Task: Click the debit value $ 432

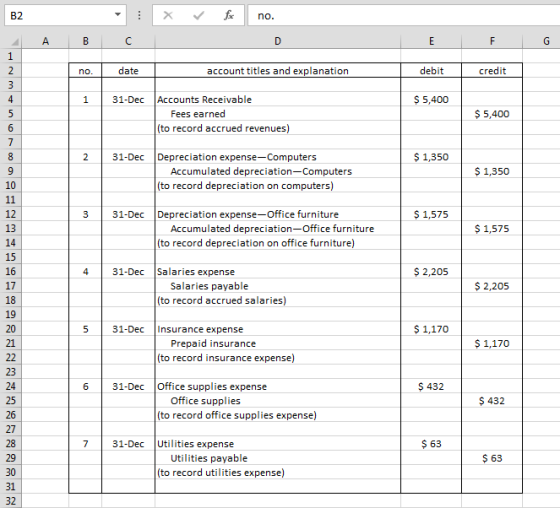Action: tap(431, 387)
